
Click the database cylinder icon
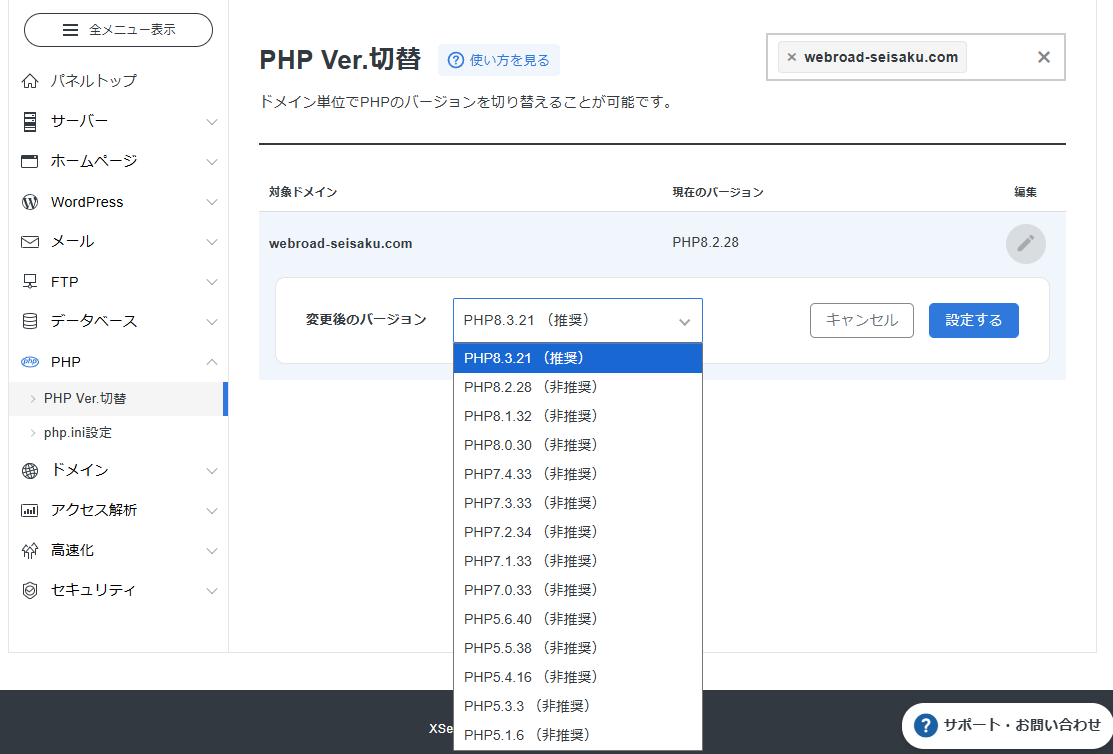30,321
